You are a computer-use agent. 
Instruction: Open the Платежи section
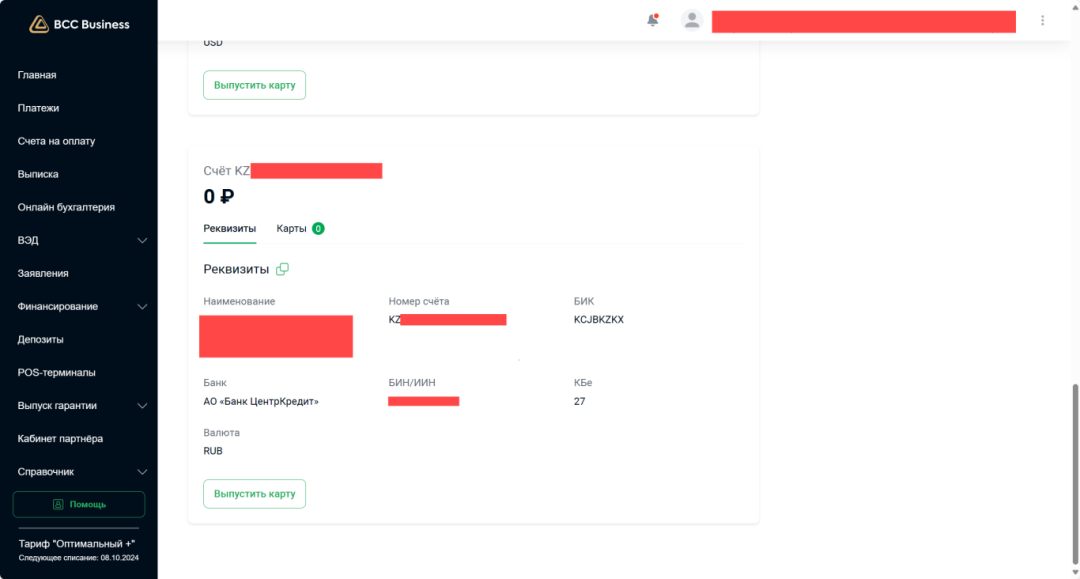coord(38,108)
